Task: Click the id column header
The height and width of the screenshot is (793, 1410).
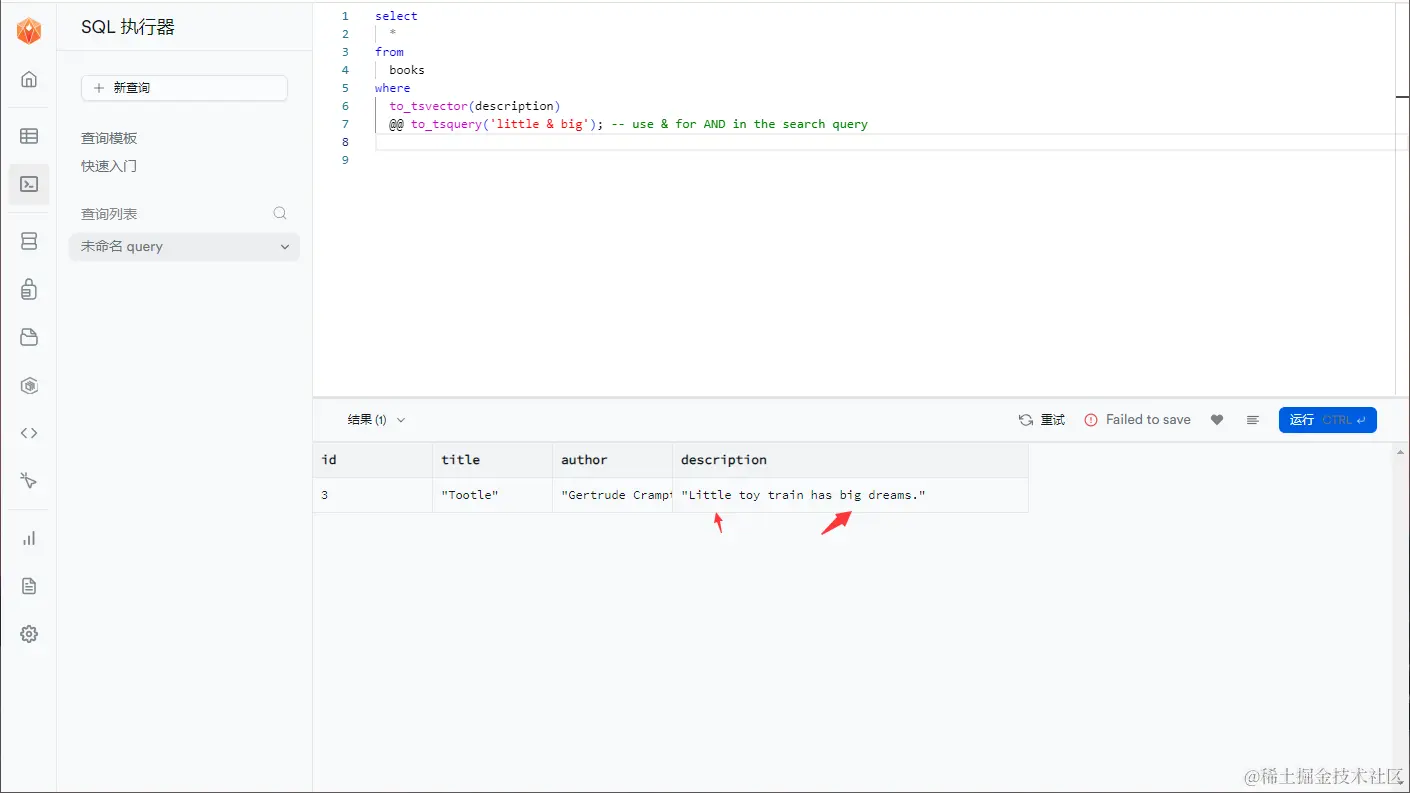Action: pyautogui.click(x=372, y=460)
